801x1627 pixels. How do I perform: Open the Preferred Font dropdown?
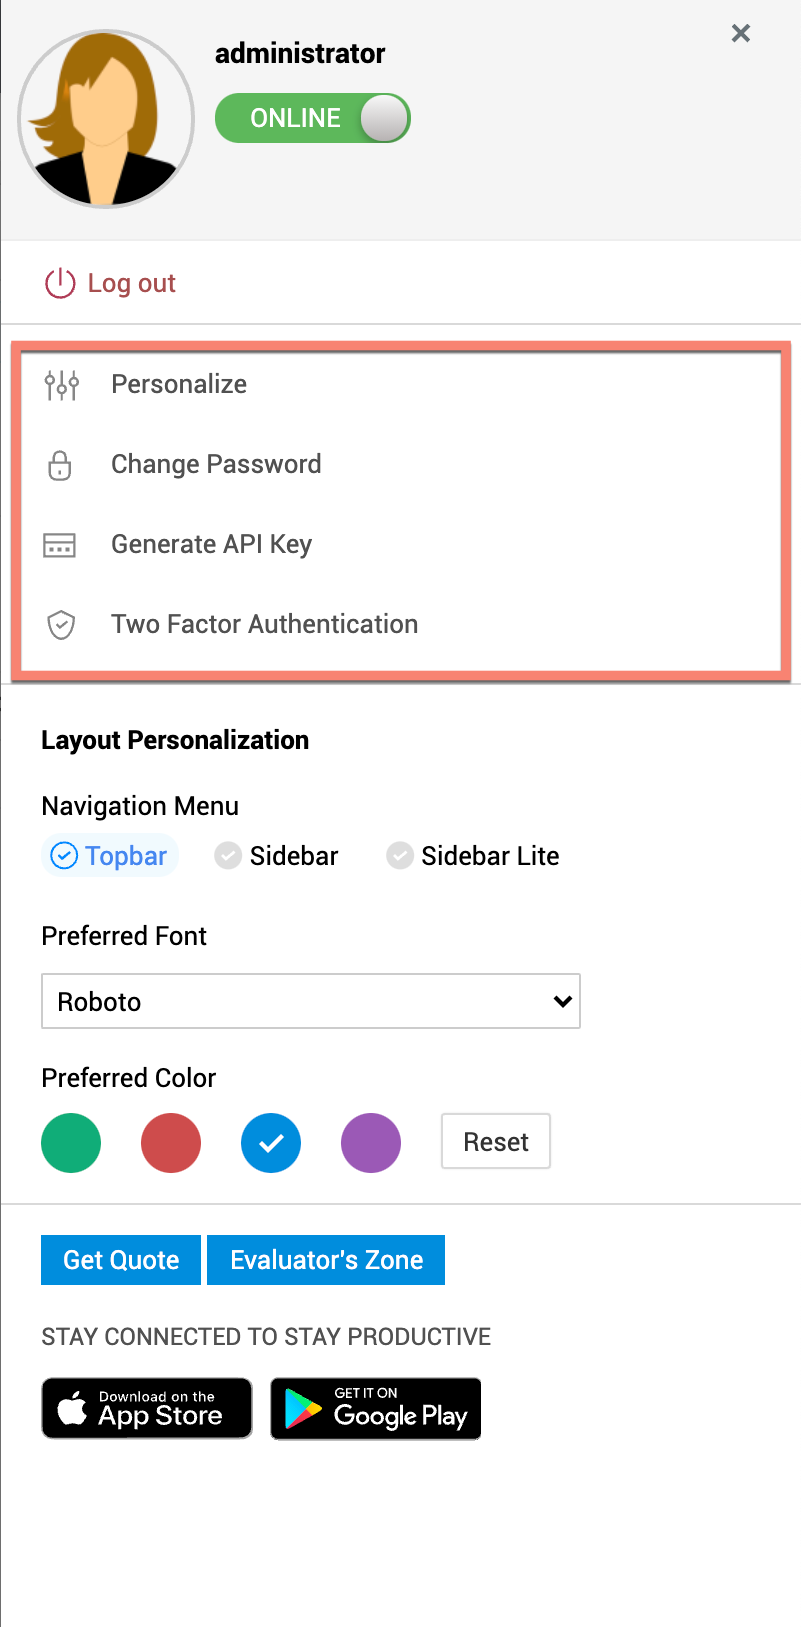tap(311, 1001)
